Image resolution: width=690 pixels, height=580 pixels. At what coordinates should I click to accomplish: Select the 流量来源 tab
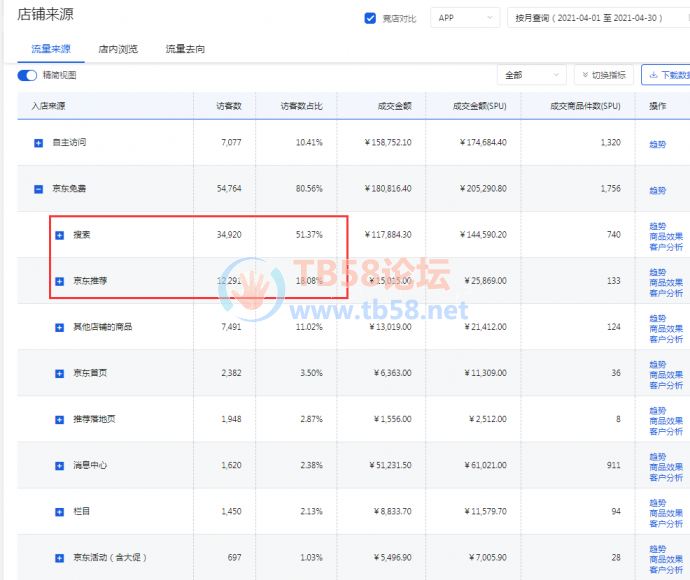pos(51,49)
